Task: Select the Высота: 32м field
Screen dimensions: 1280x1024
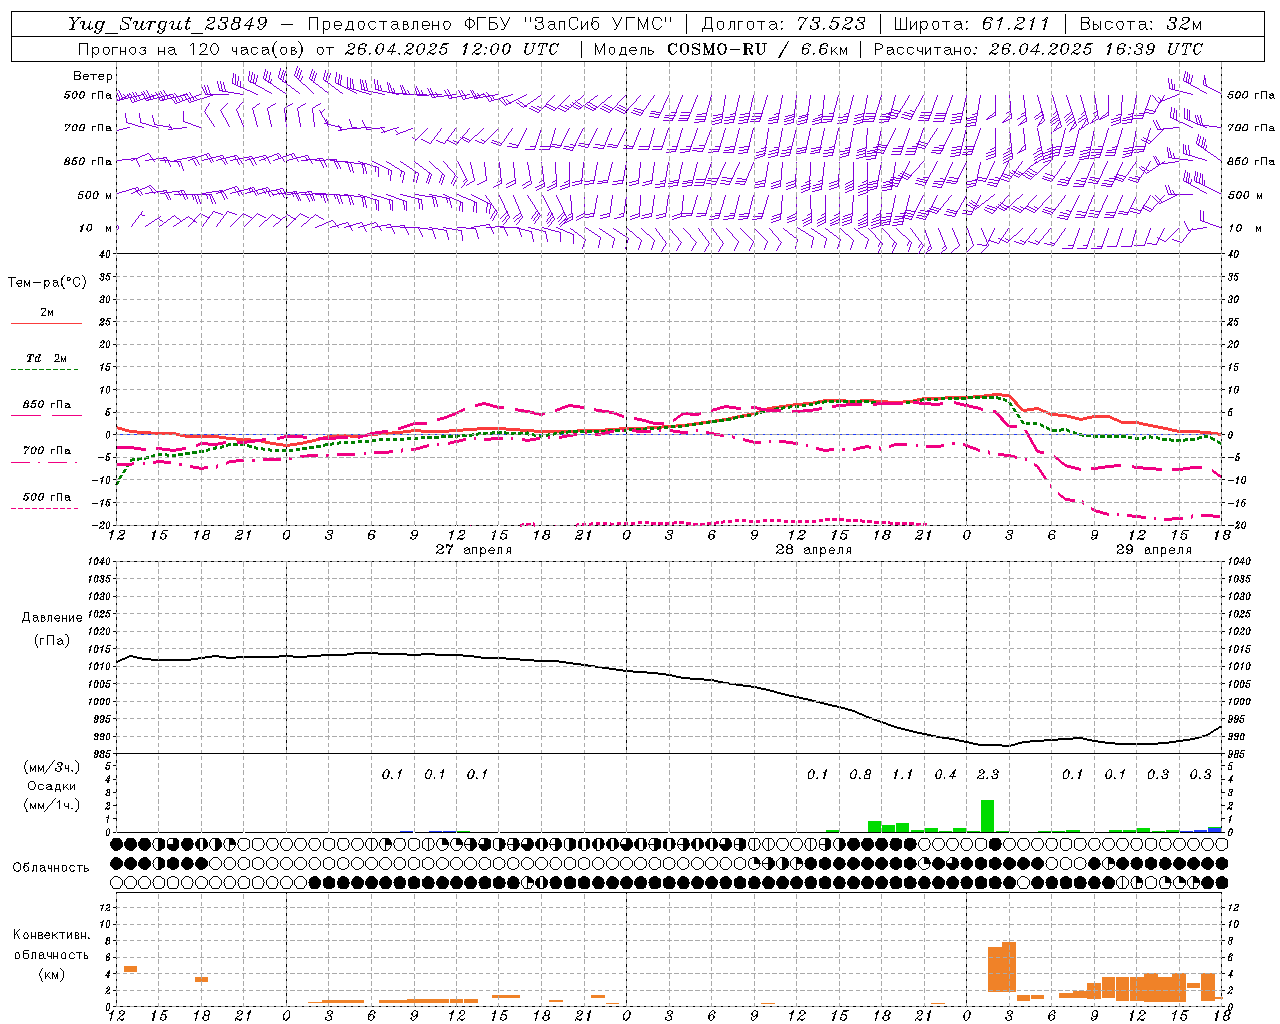Action: [1140, 24]
